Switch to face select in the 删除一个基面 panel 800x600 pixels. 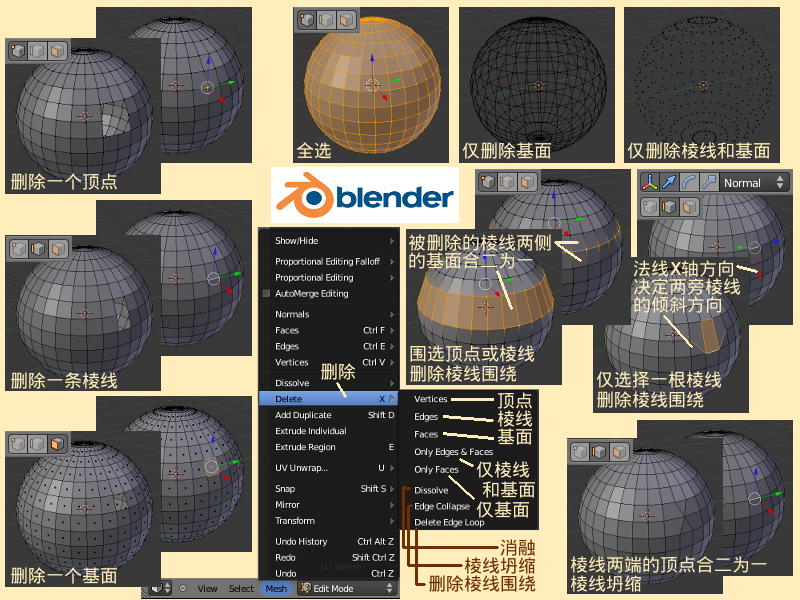coord(57,444)
